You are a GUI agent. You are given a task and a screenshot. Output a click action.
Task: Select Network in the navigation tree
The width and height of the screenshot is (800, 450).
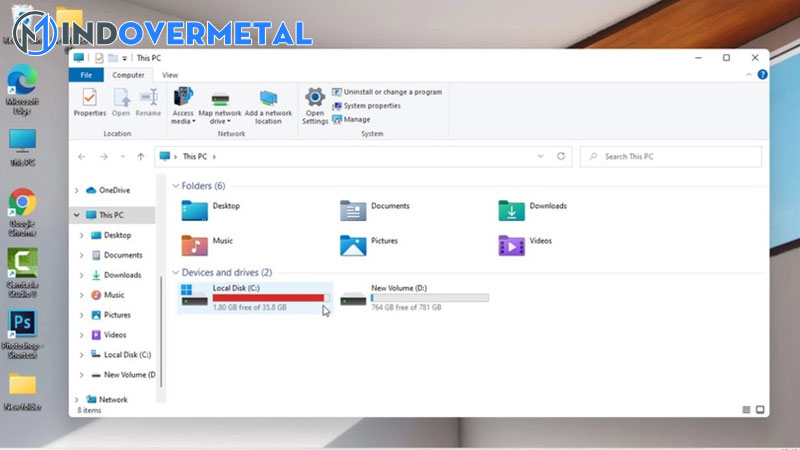point(113,399)
